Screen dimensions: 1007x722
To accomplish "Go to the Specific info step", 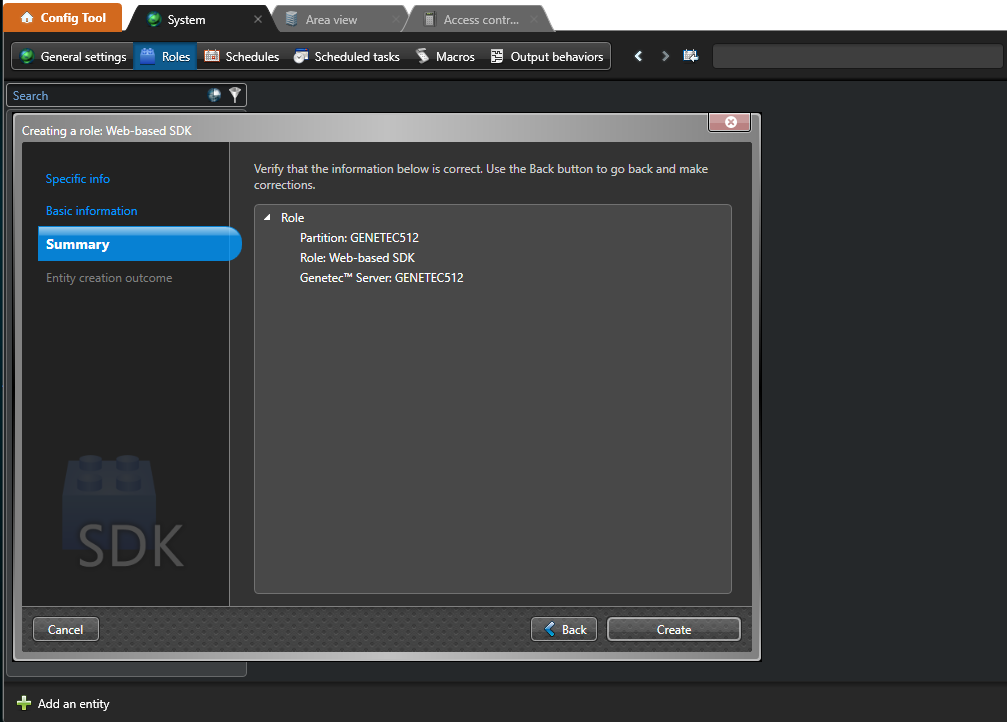I will 78,179.
